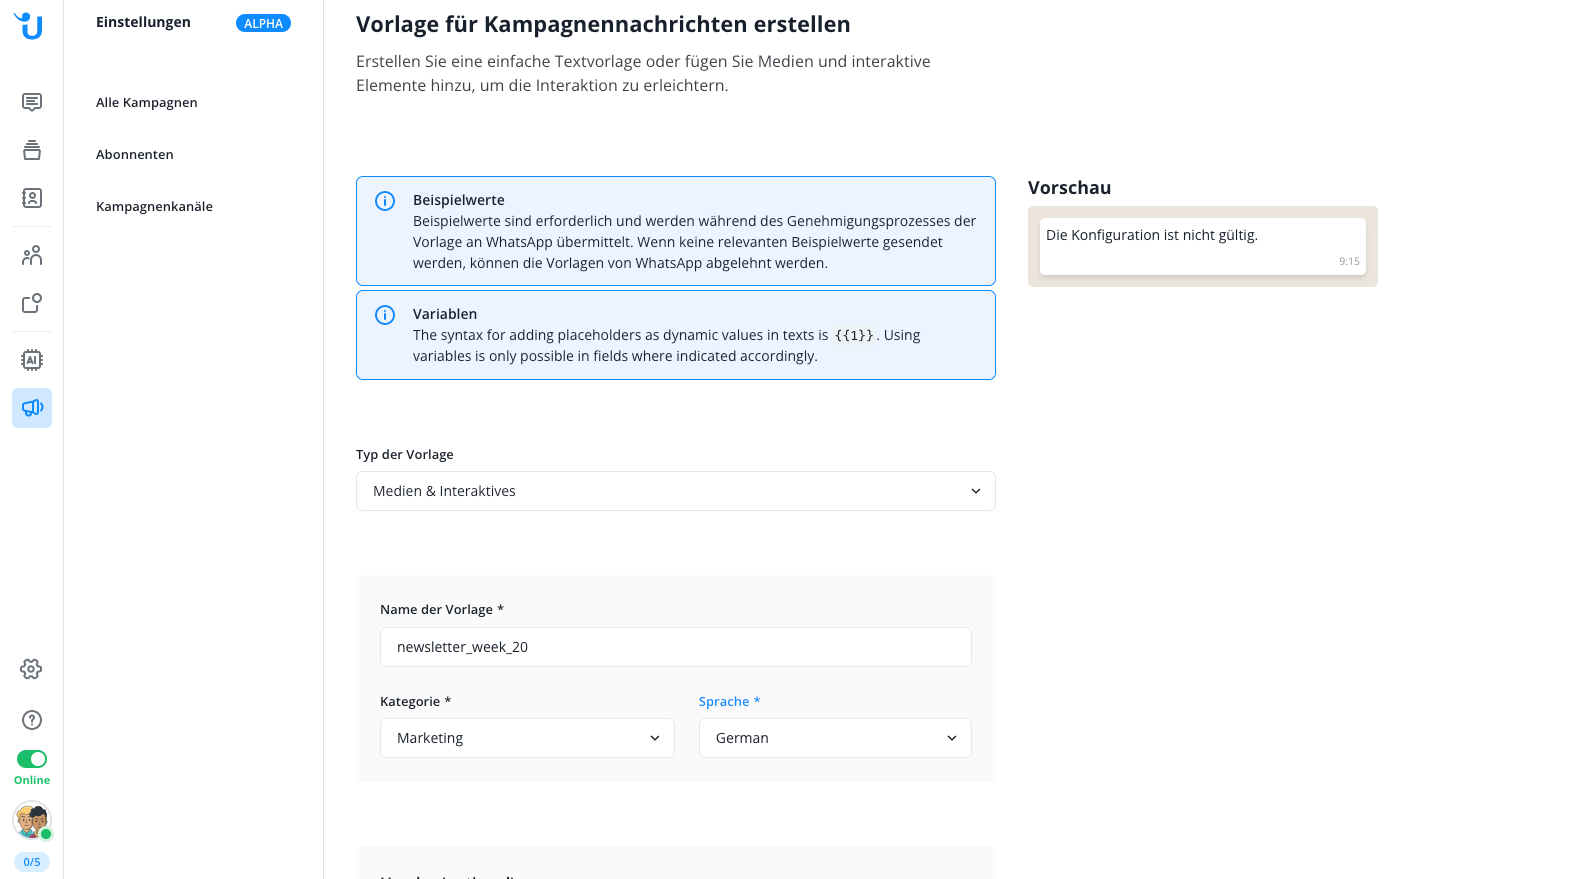Open the team members icon
Screen dimensions: 1585x879
click(x=32, y=256)
